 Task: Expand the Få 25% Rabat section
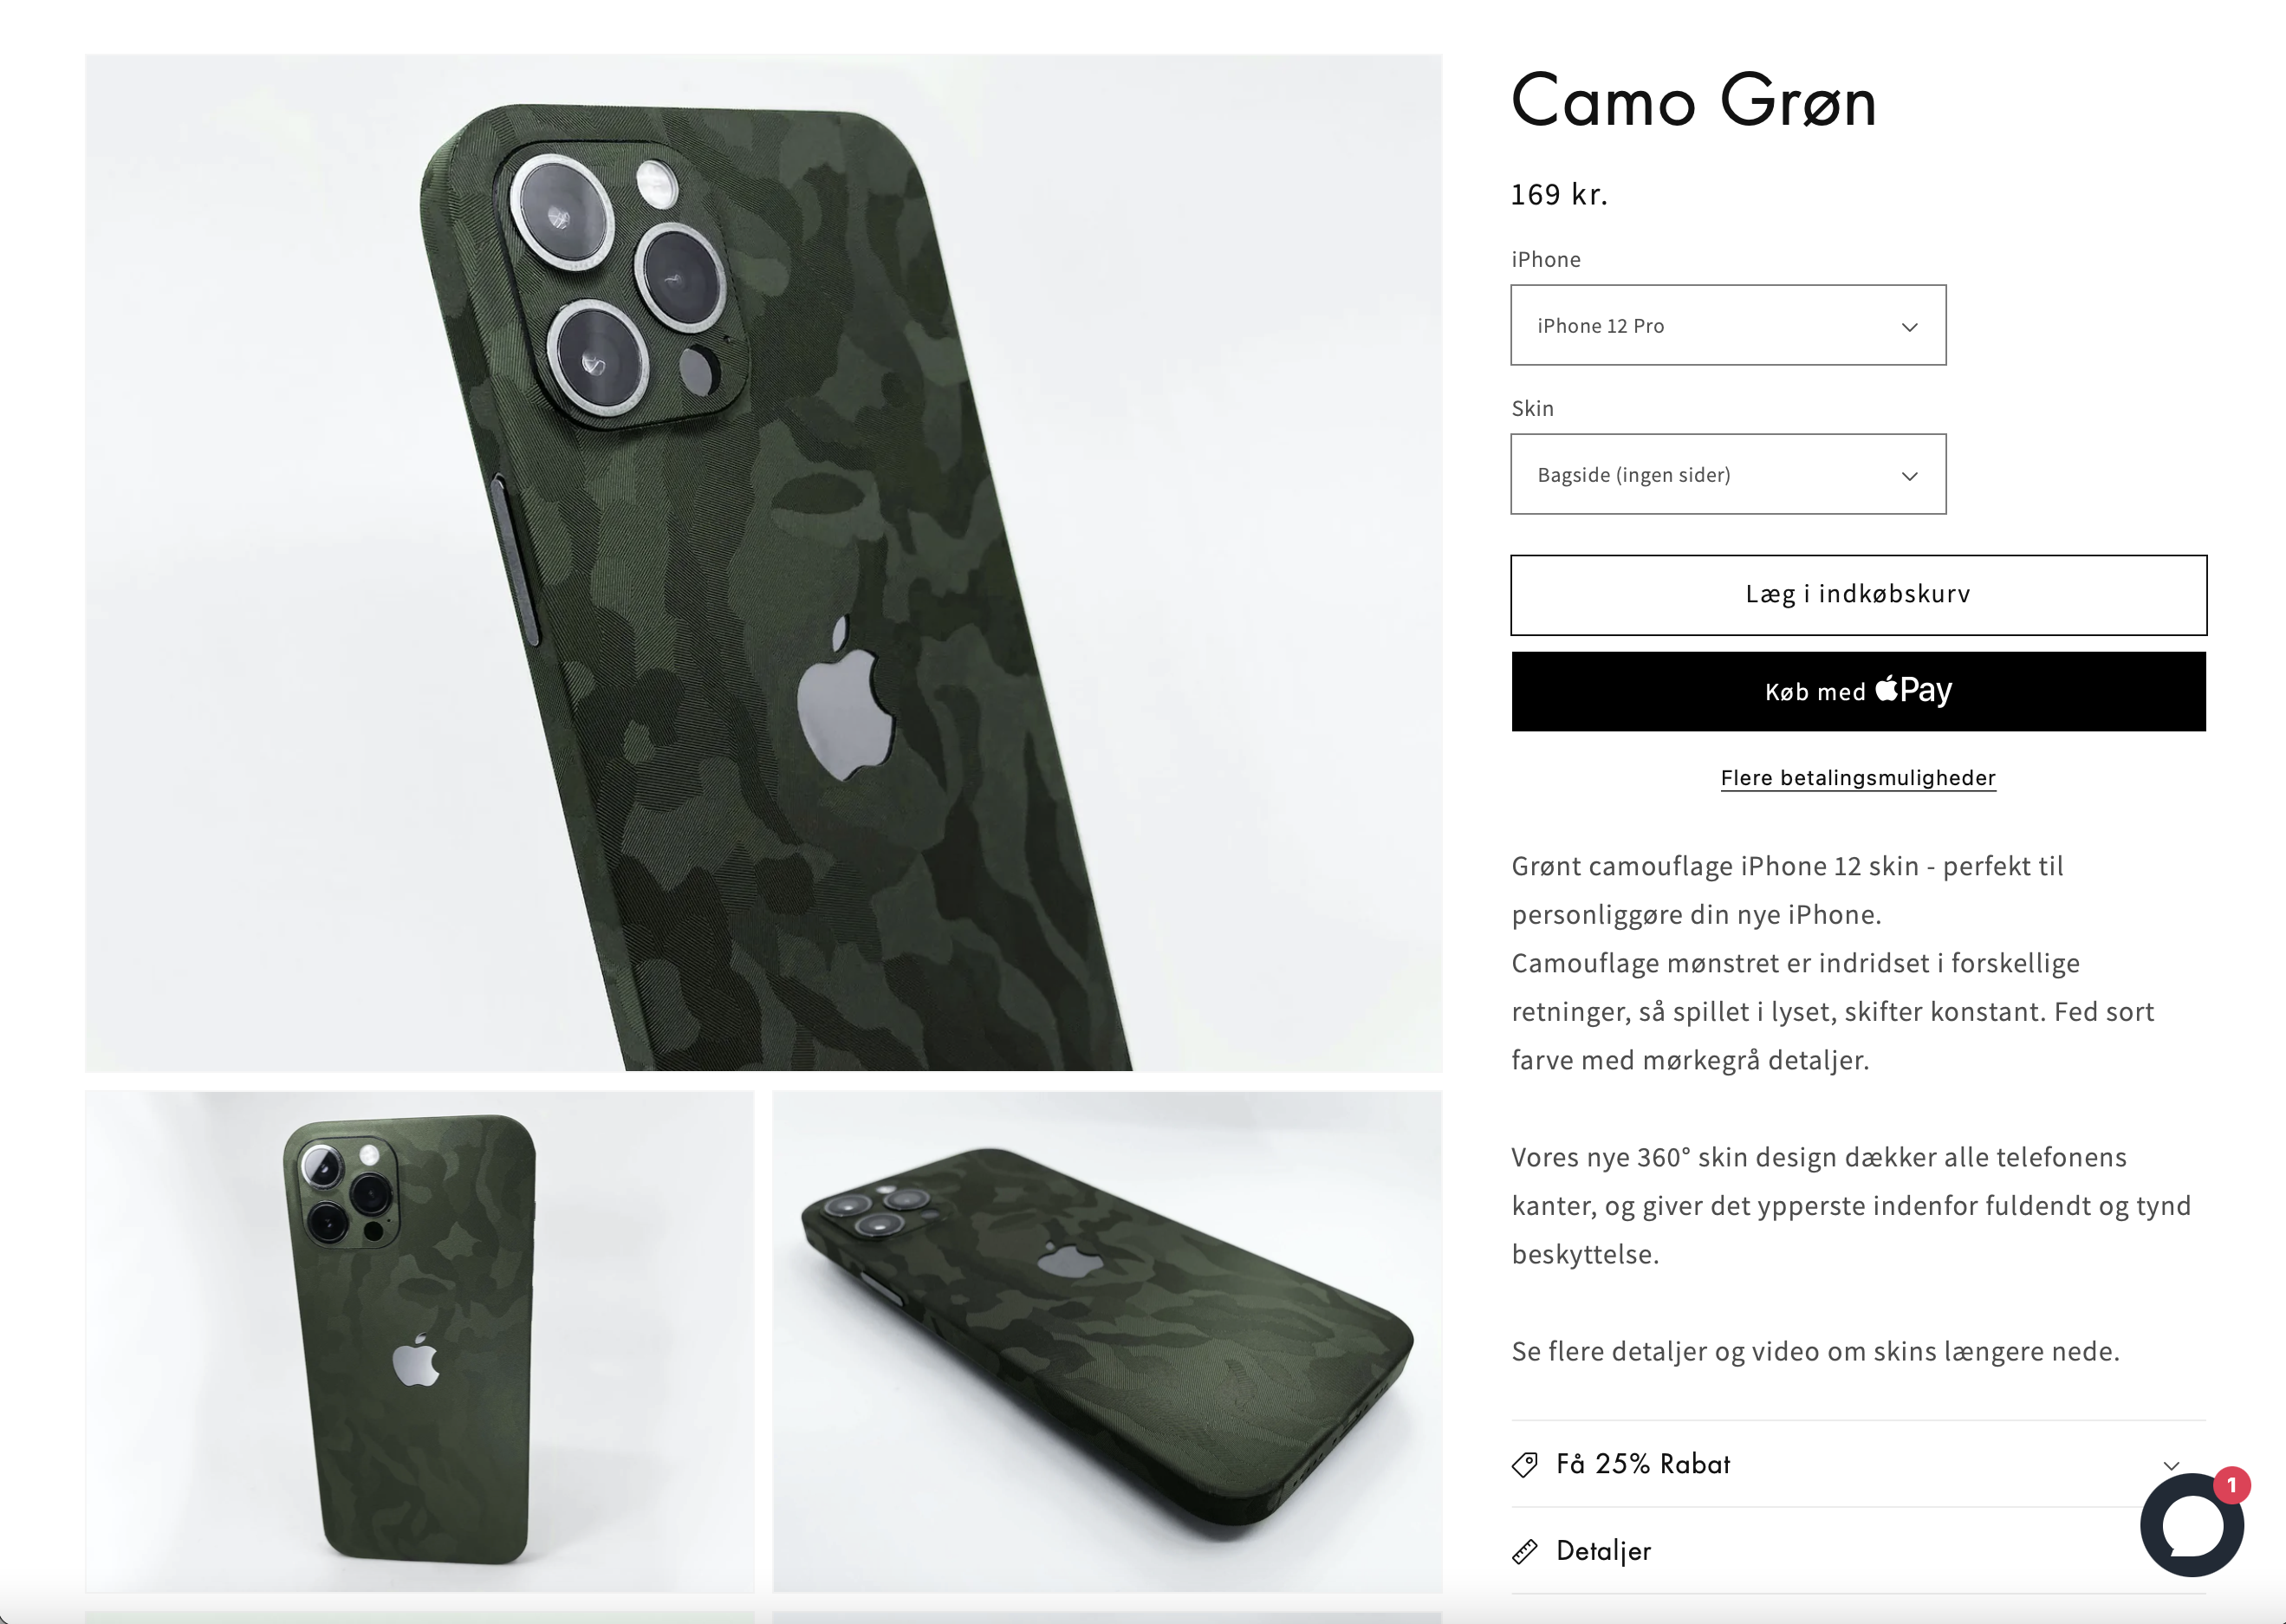click(x=1858, y=1464)
